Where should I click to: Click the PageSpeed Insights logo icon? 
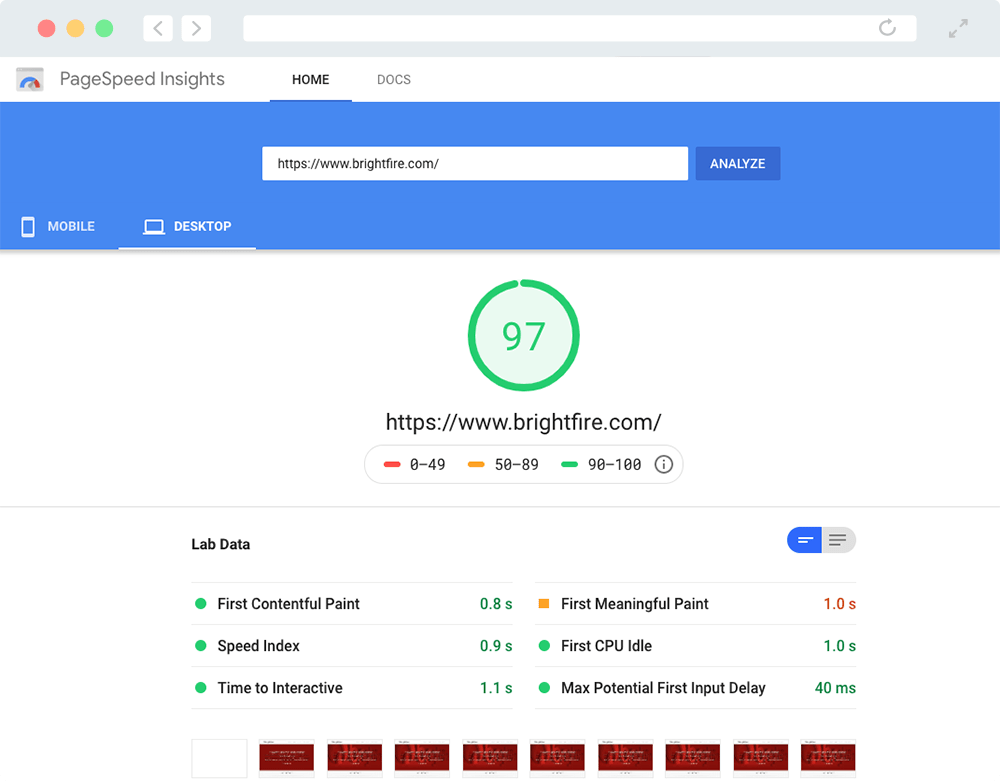pyautogui.click(x=29, y=79)
